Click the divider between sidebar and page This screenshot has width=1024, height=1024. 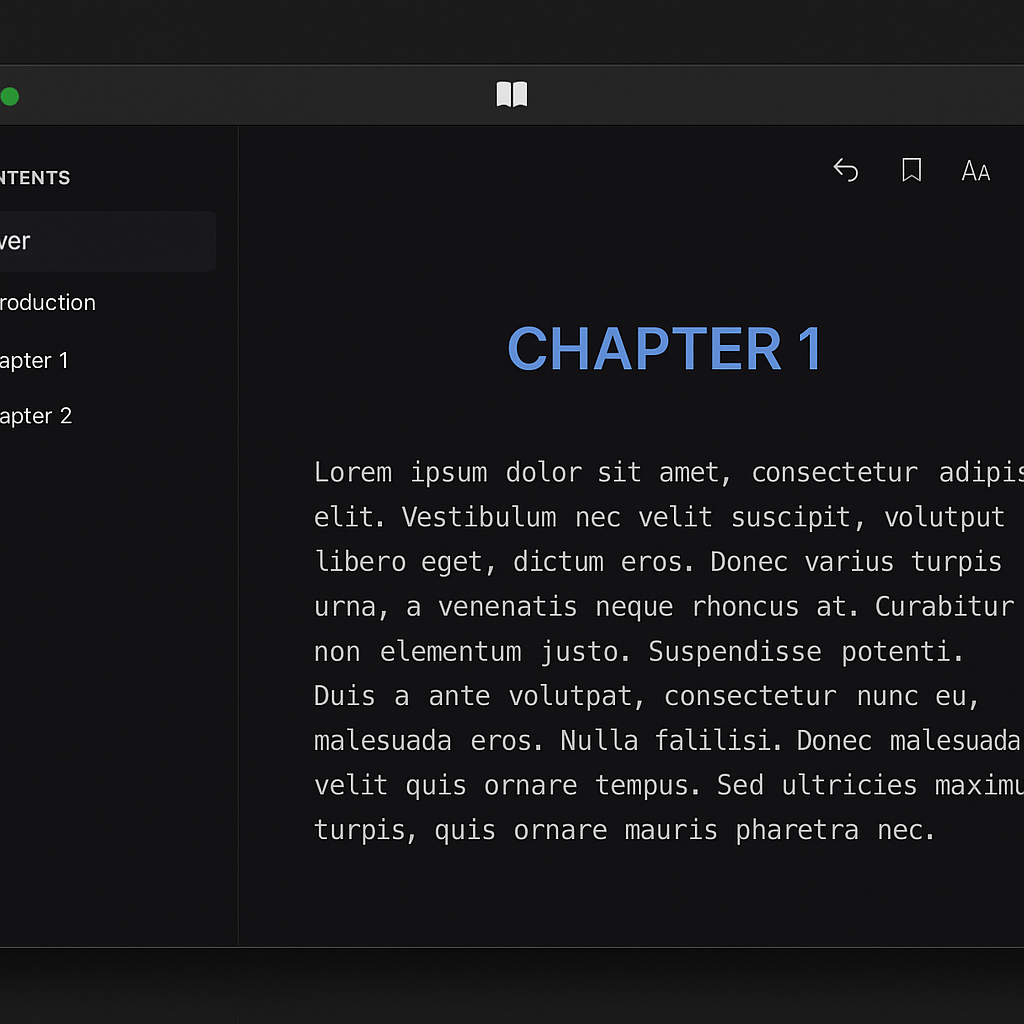click(238, 600)
